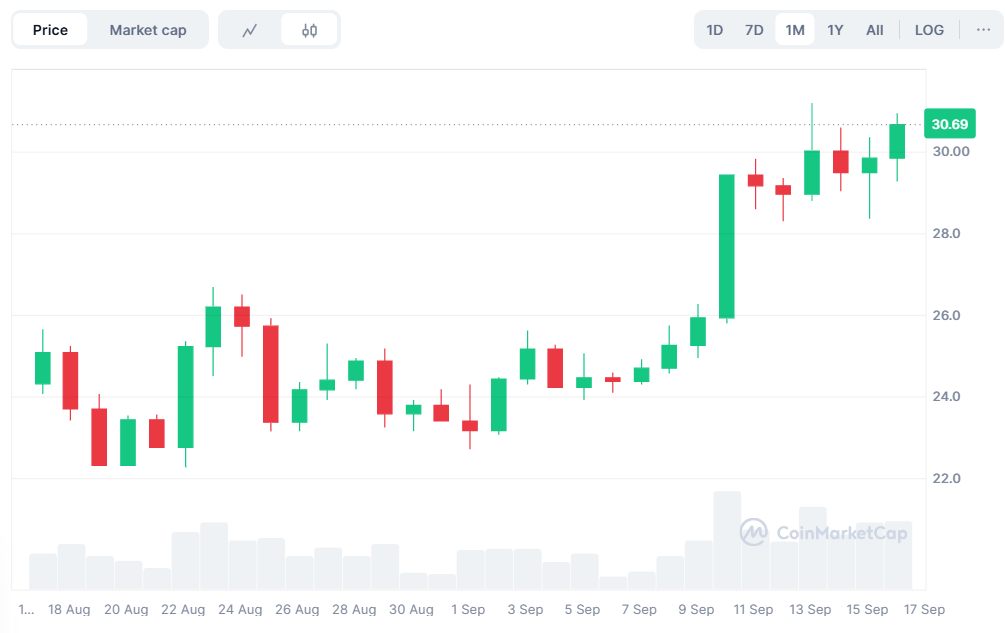Enable logarithmic scale with LOG
This screenshot has height=633, width=1005.
click(x=929, y=29)
